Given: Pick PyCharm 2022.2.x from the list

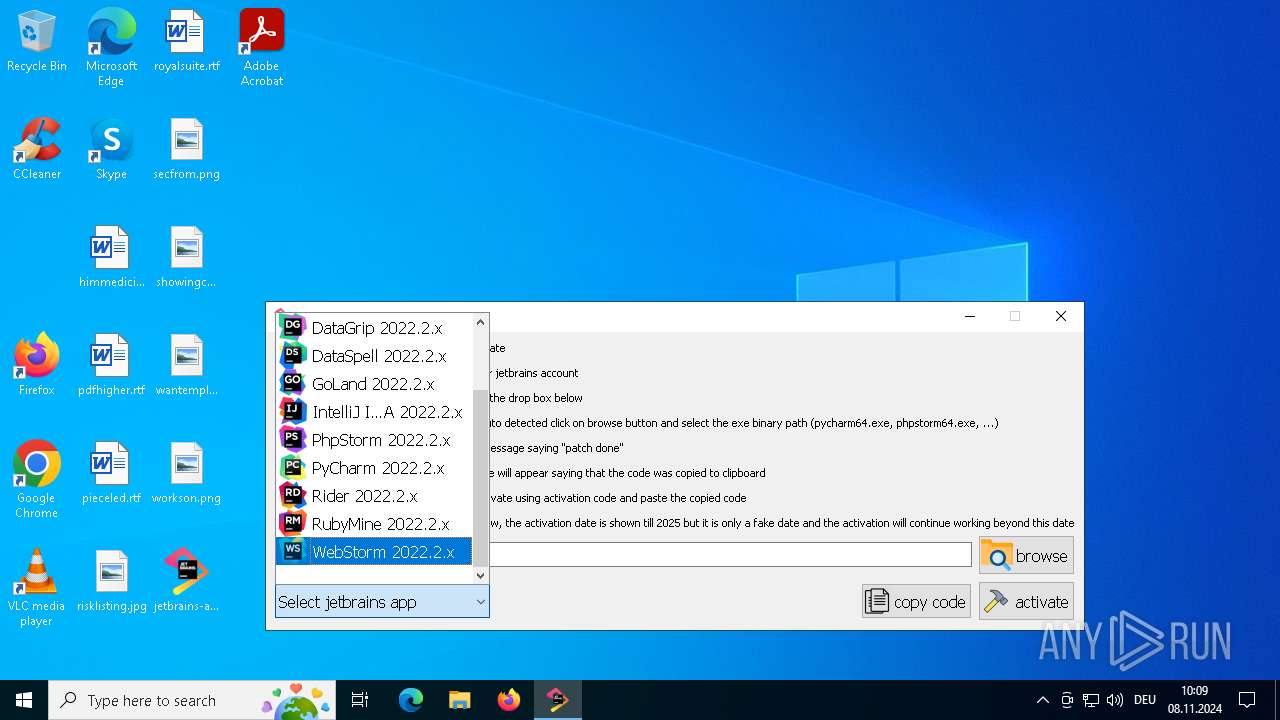Looking at the screenshot, I should click(x=374, y=467).
